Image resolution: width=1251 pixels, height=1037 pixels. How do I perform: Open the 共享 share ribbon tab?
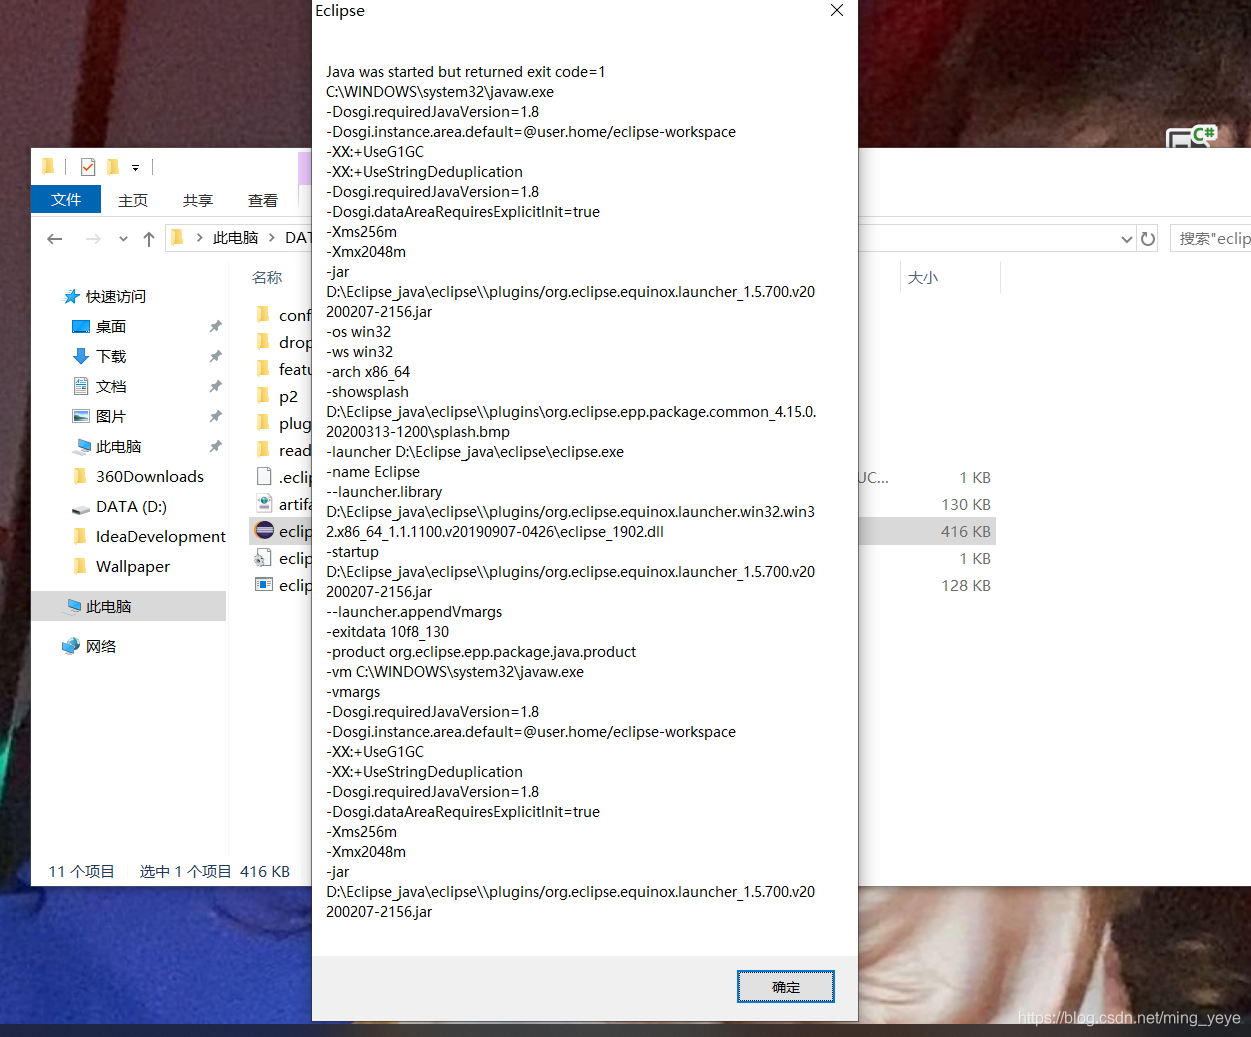(198, 201)
